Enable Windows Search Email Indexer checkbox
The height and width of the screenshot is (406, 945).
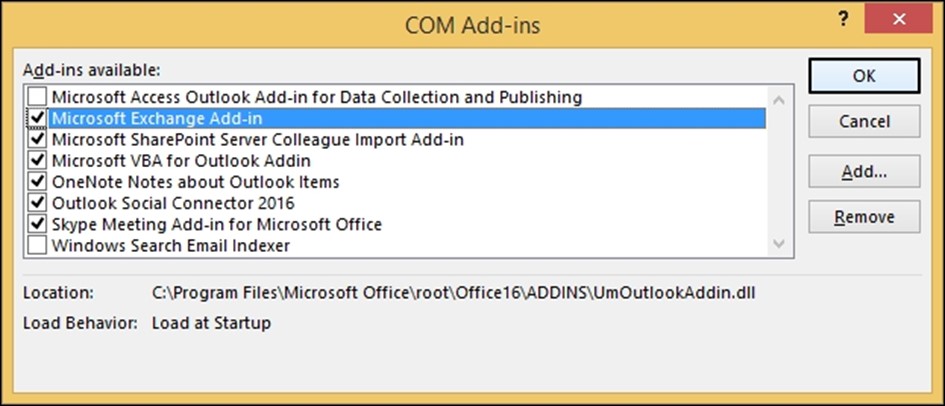(38, 245)
